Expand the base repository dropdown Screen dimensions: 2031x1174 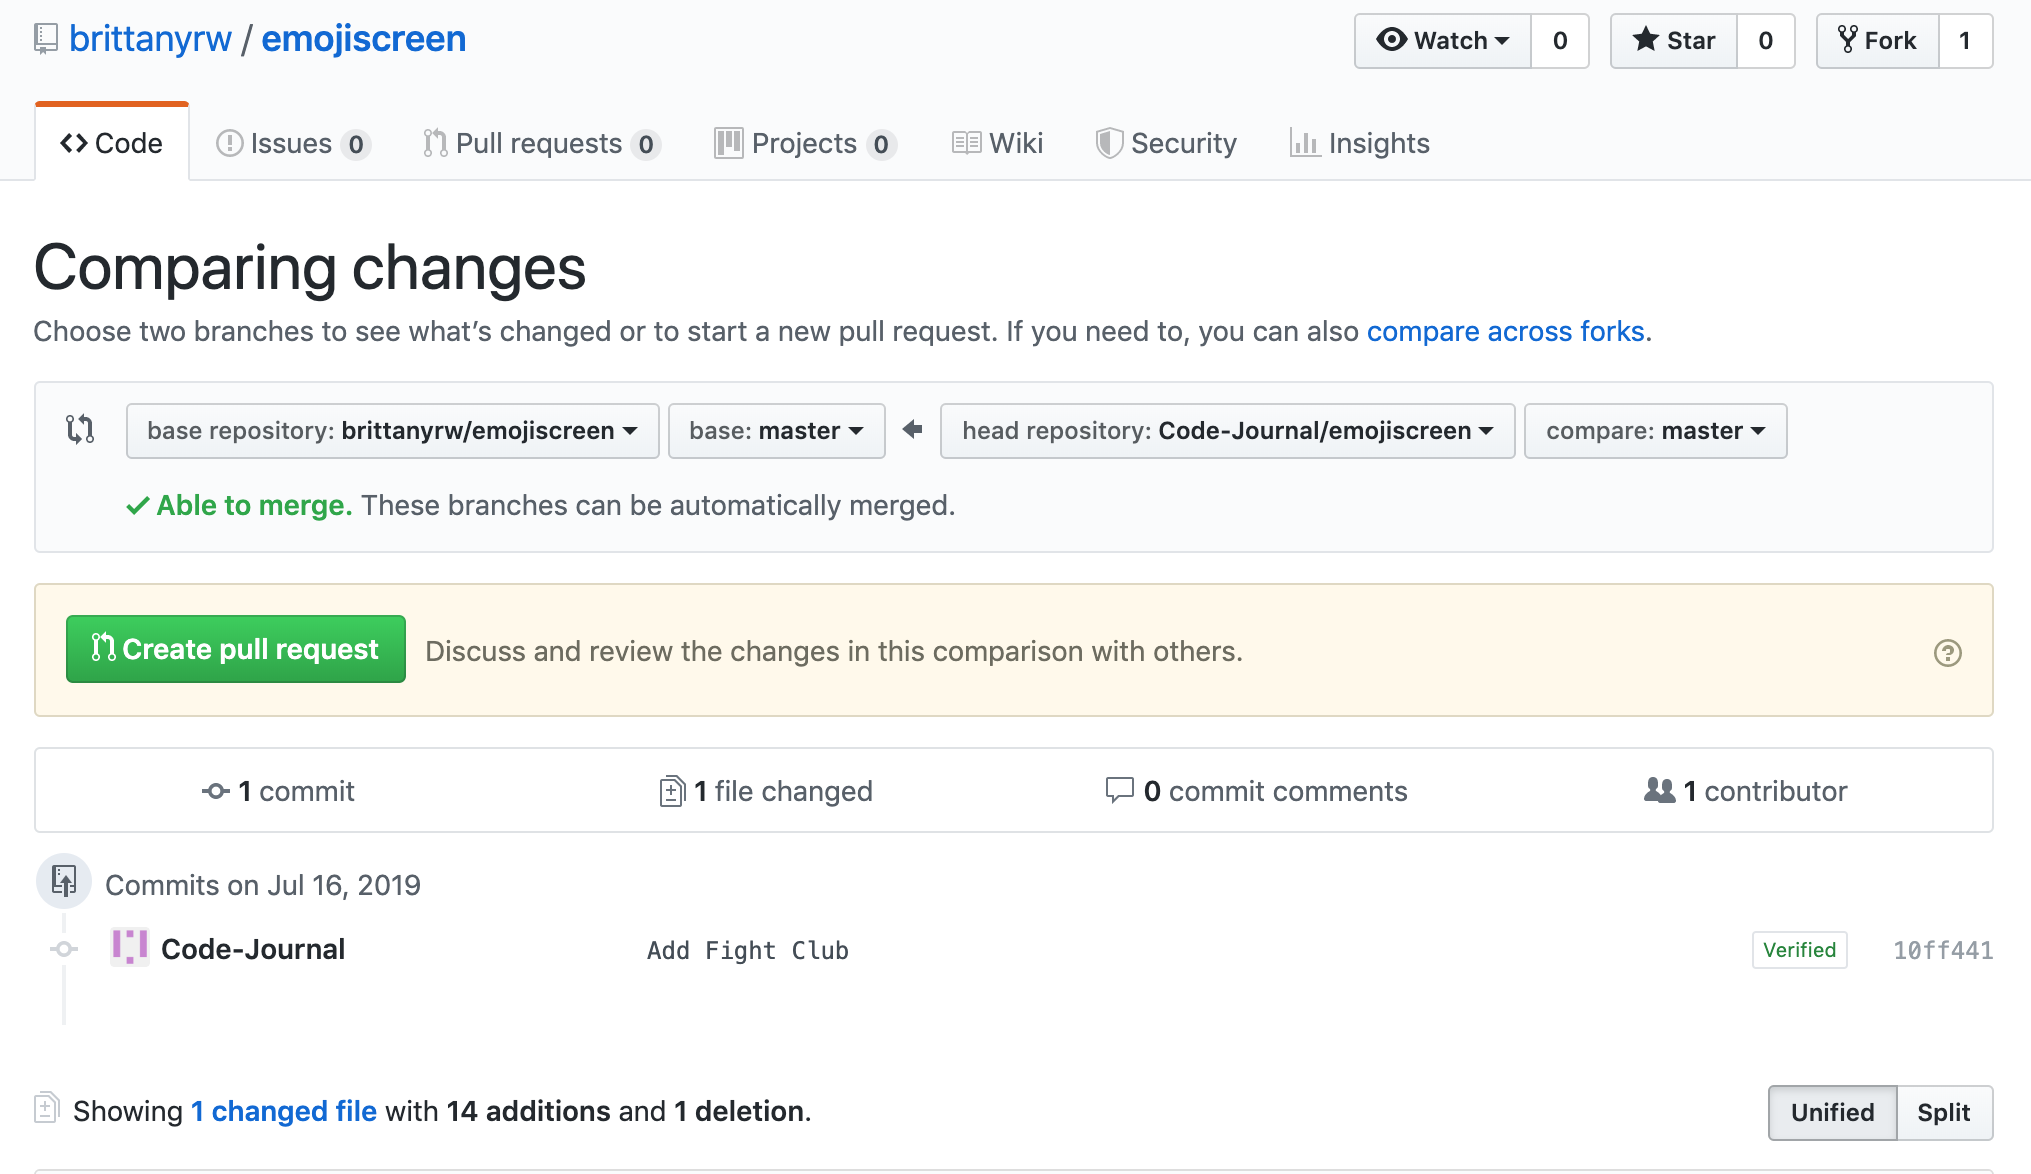click(392, 431)
